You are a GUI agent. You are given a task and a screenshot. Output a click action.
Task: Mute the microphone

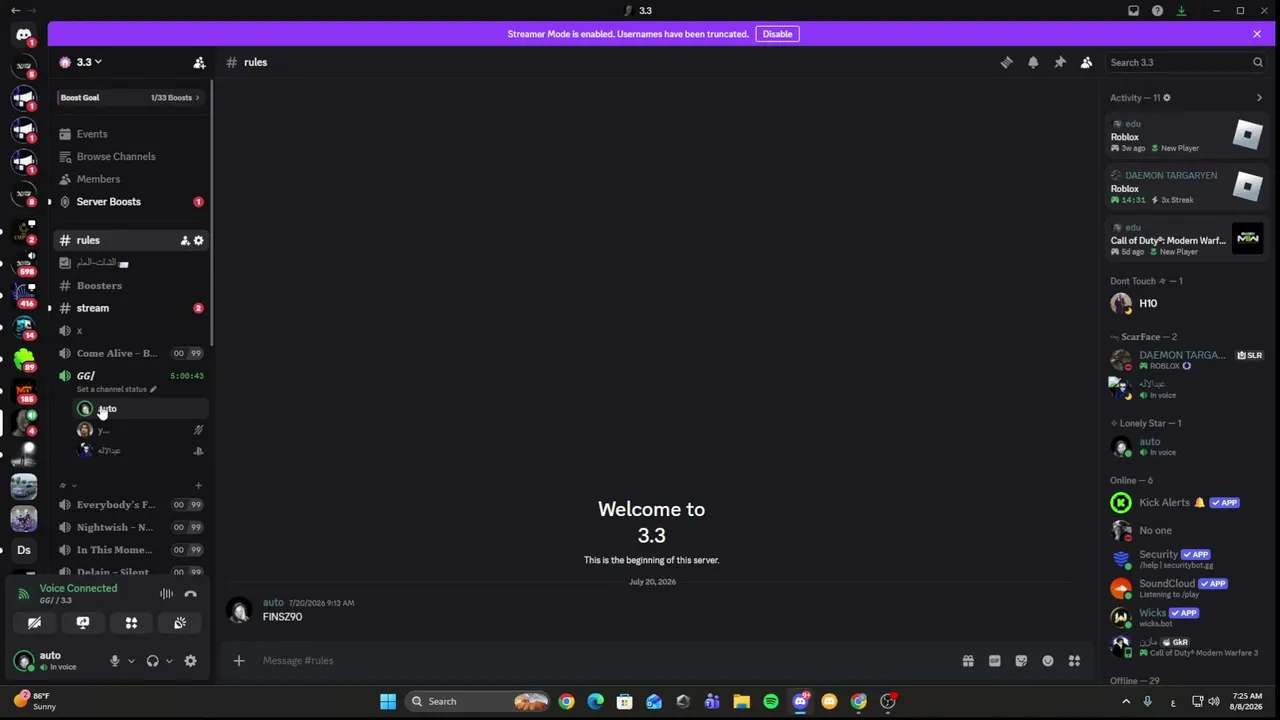point(114,661)
